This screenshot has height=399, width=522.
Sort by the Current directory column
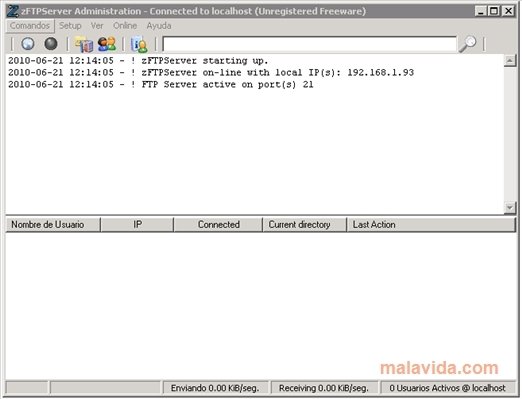305,224
